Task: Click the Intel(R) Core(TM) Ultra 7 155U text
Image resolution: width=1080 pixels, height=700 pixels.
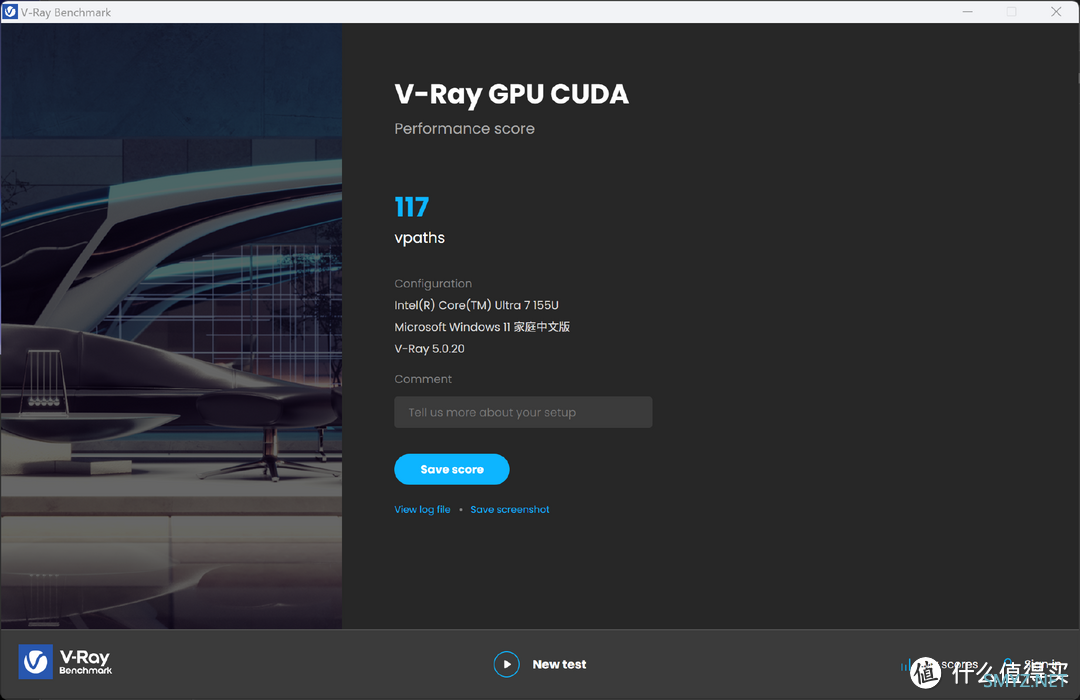Action: point(477,305)
